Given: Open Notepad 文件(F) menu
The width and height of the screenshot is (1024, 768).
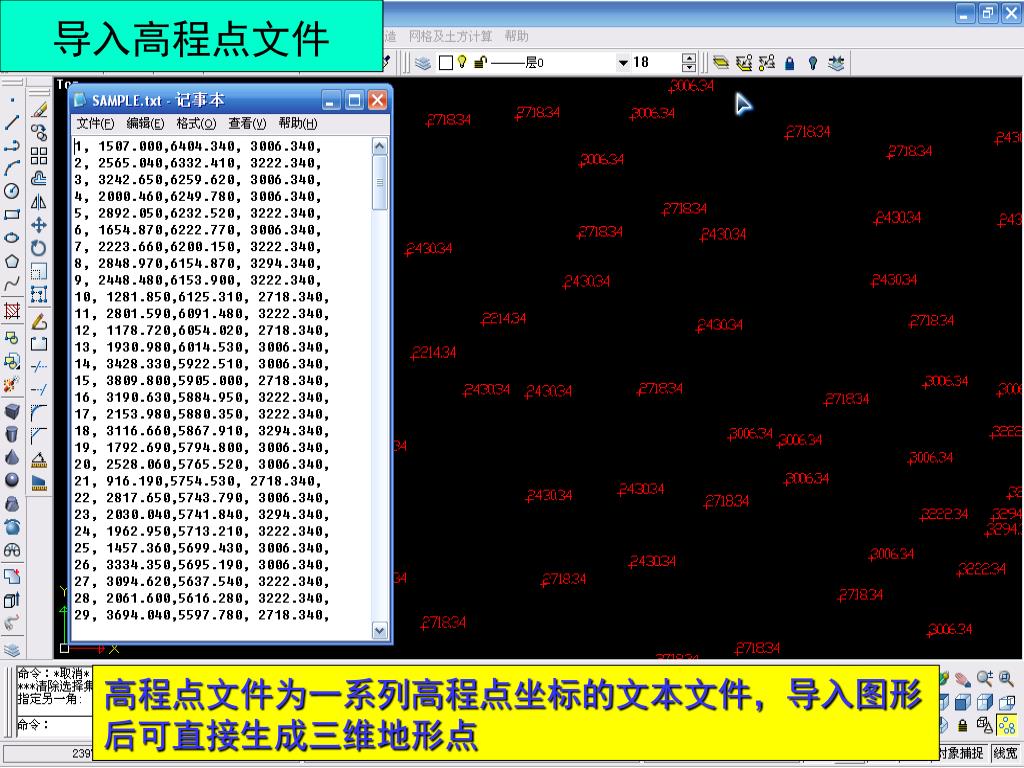Looking at the screenshot, I should pyautogui.click(x=95, y=123).
